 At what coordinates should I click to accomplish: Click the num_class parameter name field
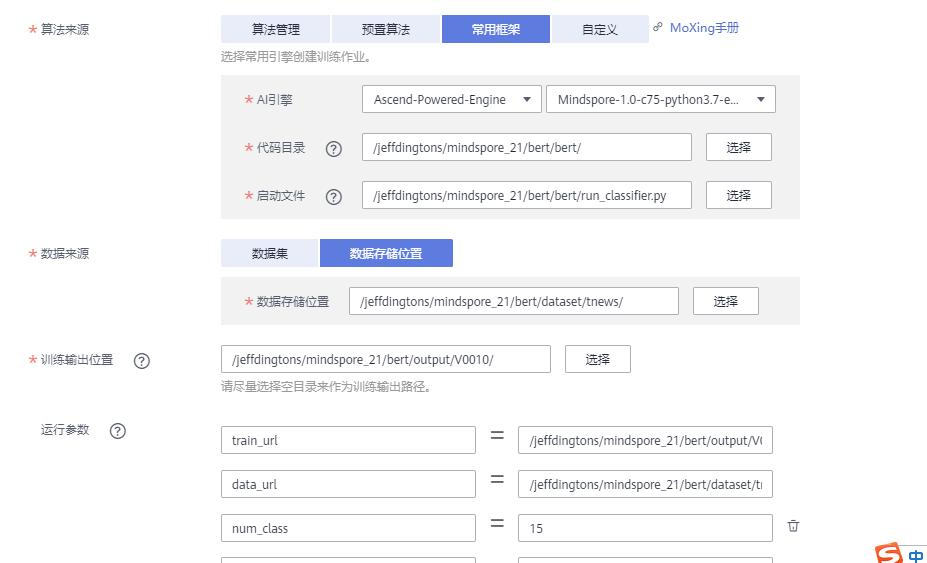coord(348,528)
